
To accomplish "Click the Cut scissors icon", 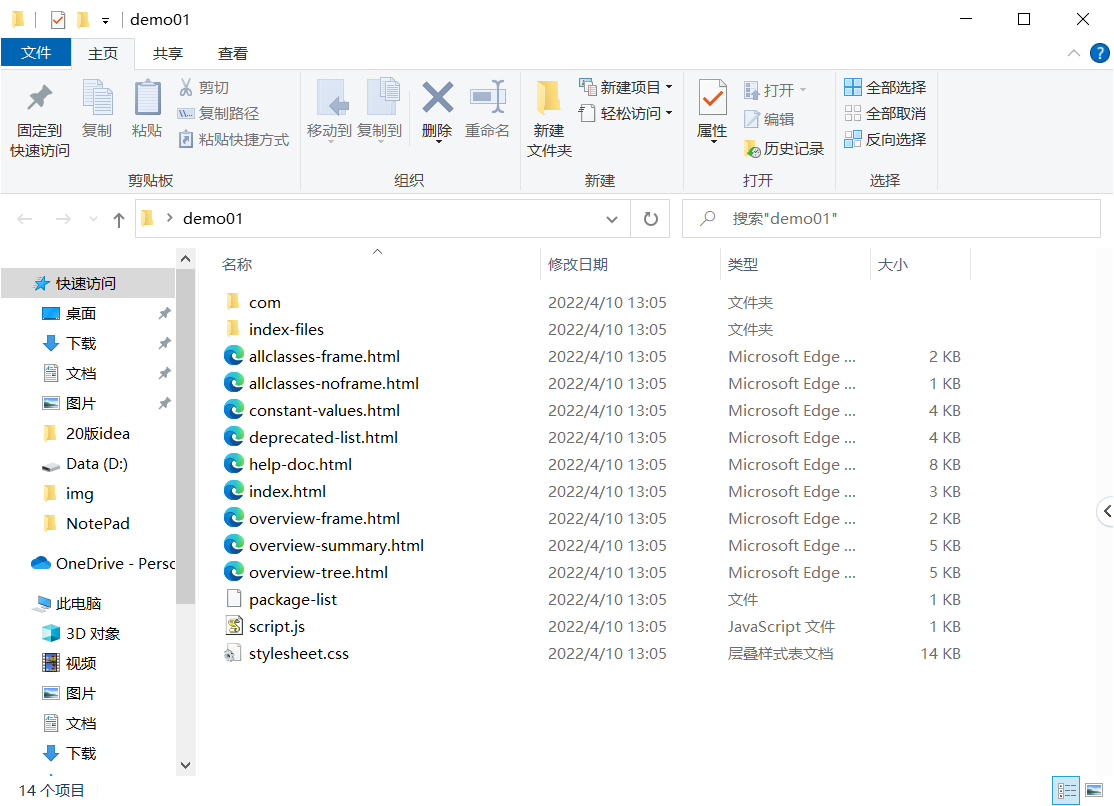I will pyautogui.click(x=186, y=87).
